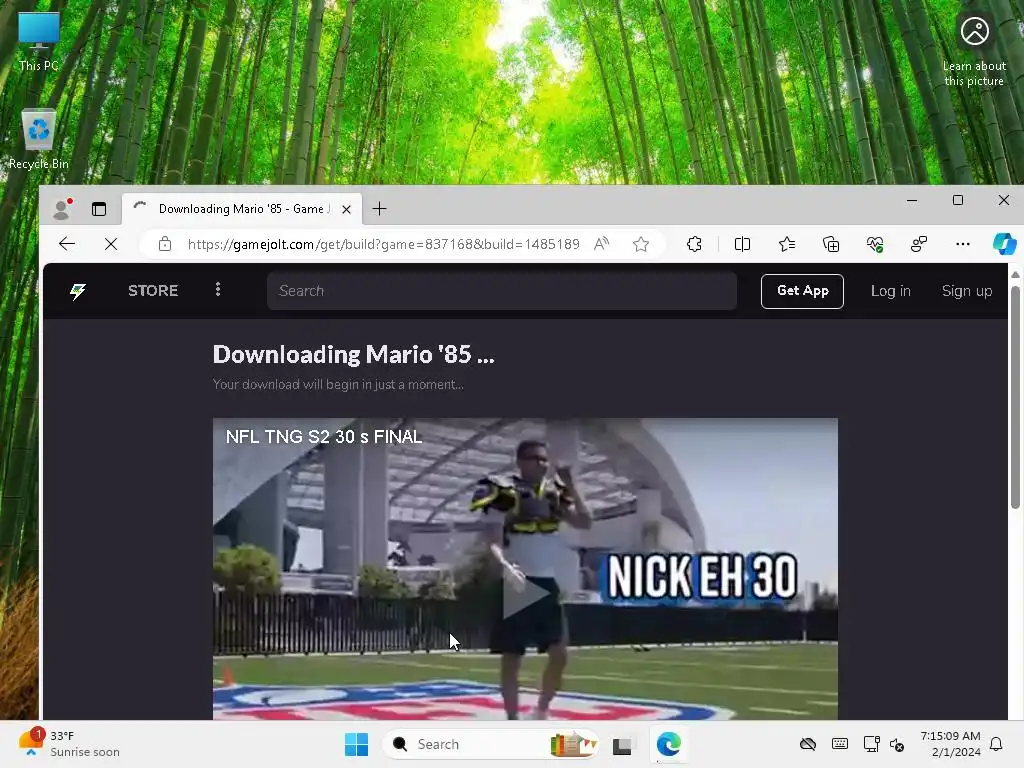Click the NFL TNG S2 video title
Screen dimensions: 1024x768
click(x=324, y=437)
